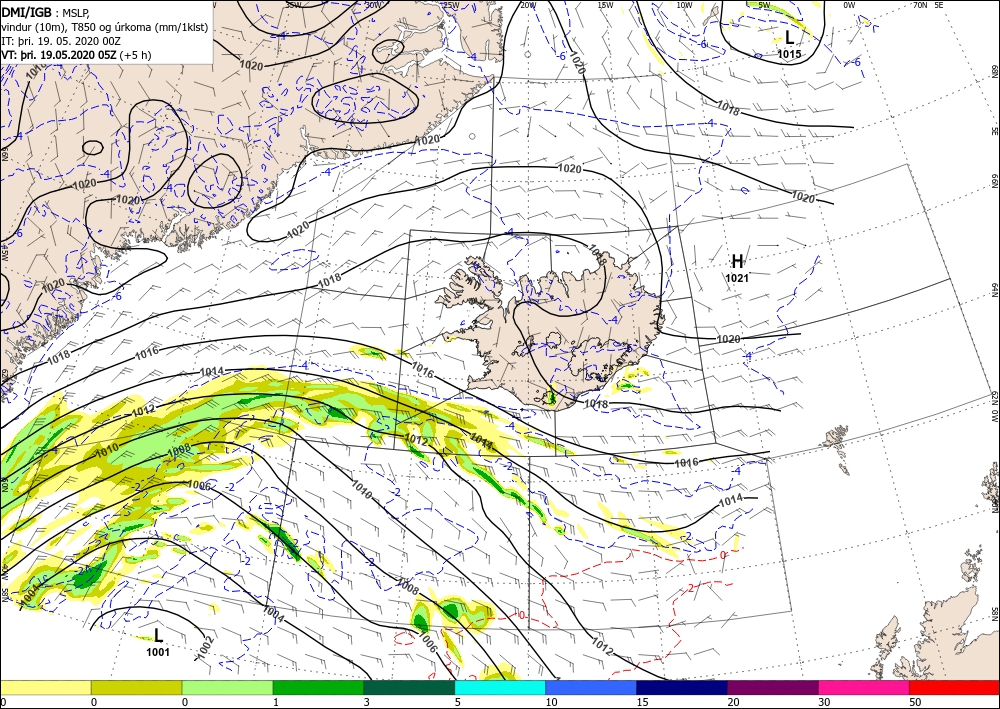
Task: Click the red '2' temperature contour label
Action: pos(693,587)
